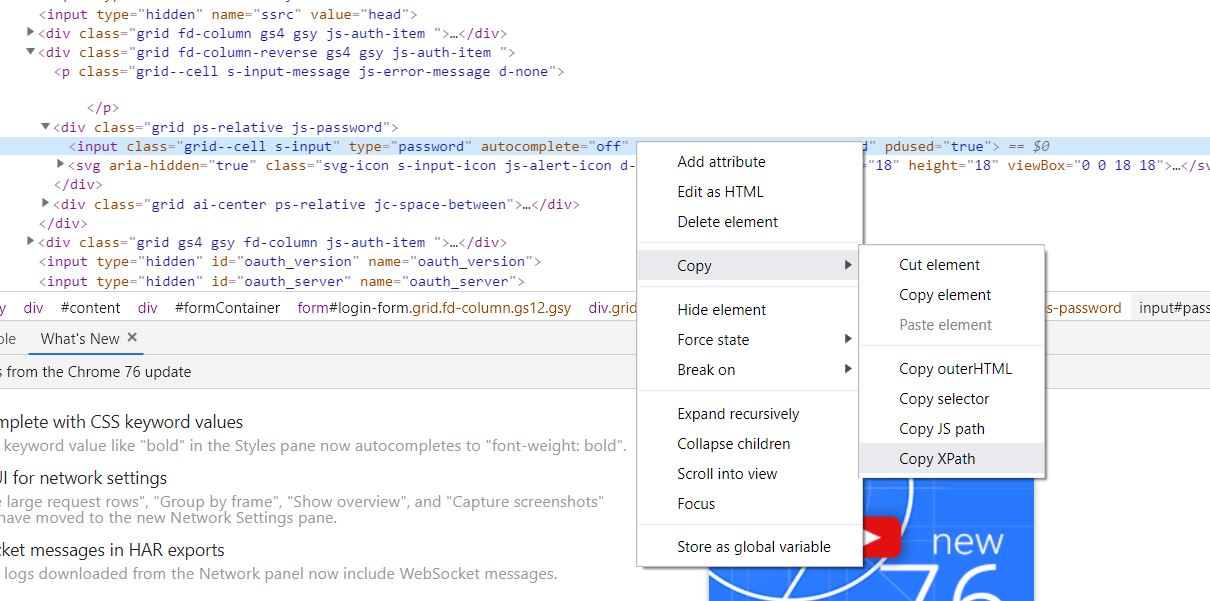
Task: Choose Edit as HTML from context menu
Action: coord(720,192)
